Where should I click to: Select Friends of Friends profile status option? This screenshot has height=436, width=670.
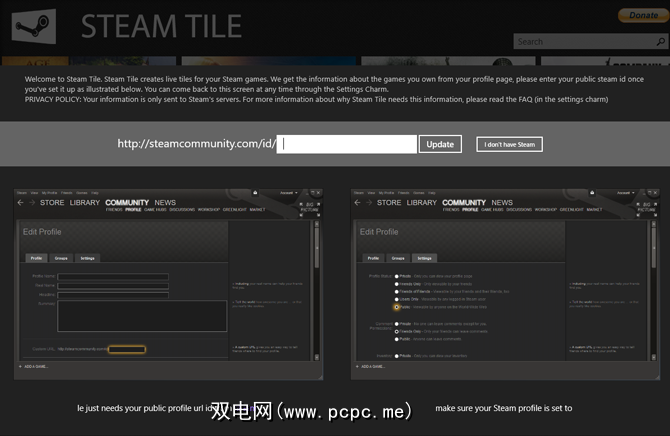pyautogui.click(x=397, y=292)
